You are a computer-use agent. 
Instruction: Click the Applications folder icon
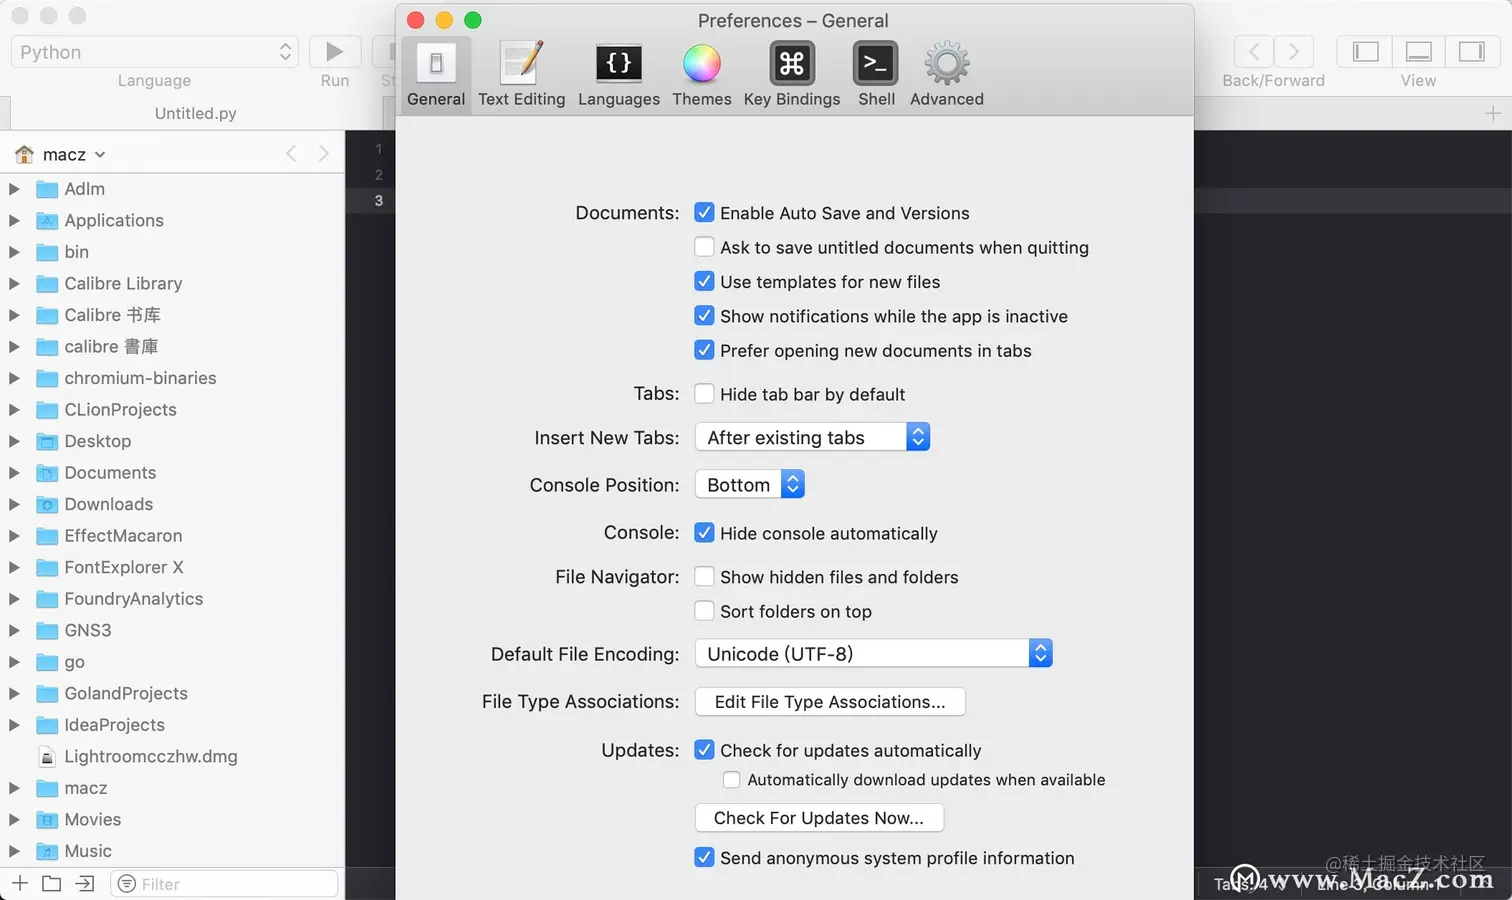[x=47, y=220]
